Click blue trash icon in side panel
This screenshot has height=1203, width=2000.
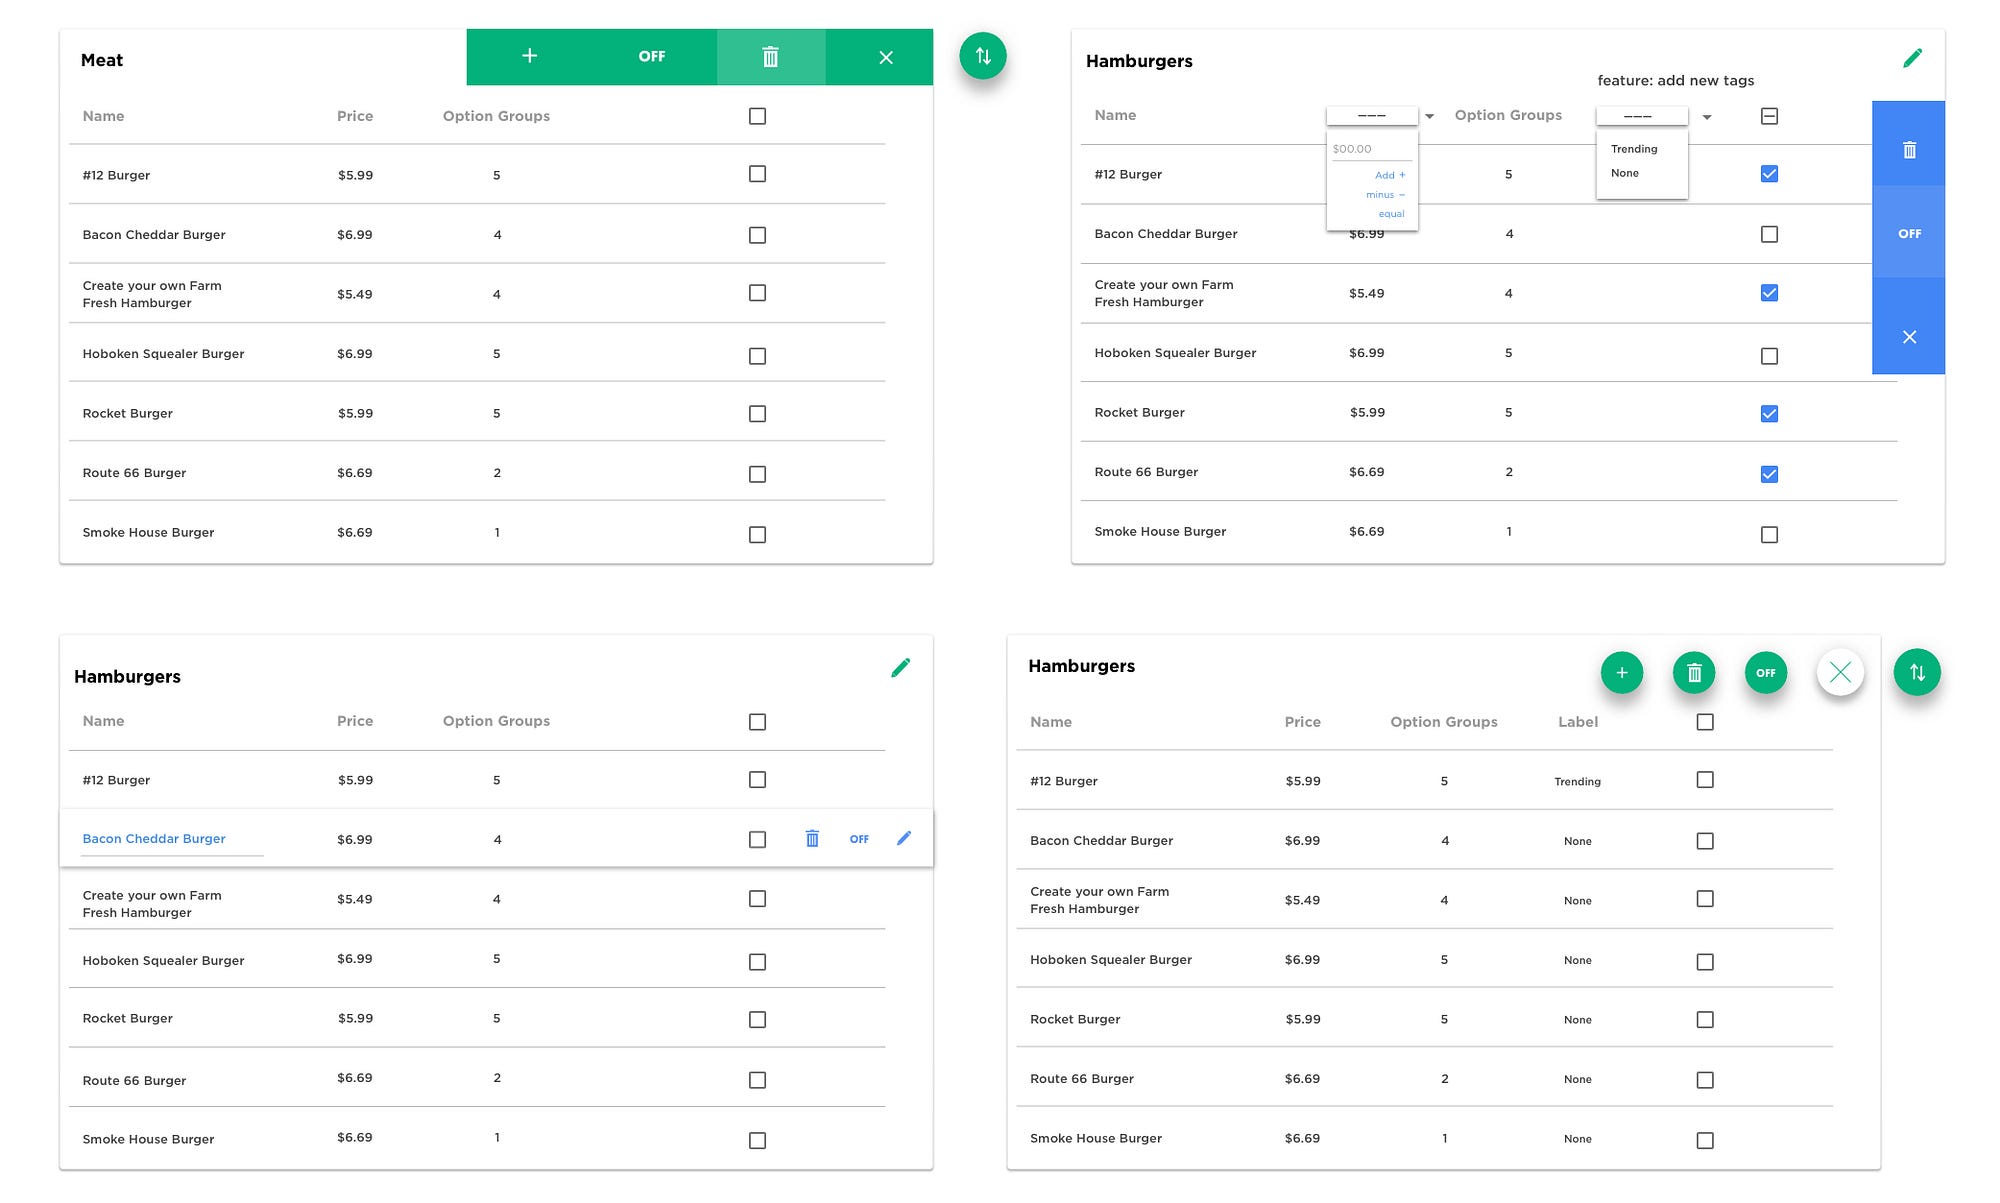tap(1909, 150)
